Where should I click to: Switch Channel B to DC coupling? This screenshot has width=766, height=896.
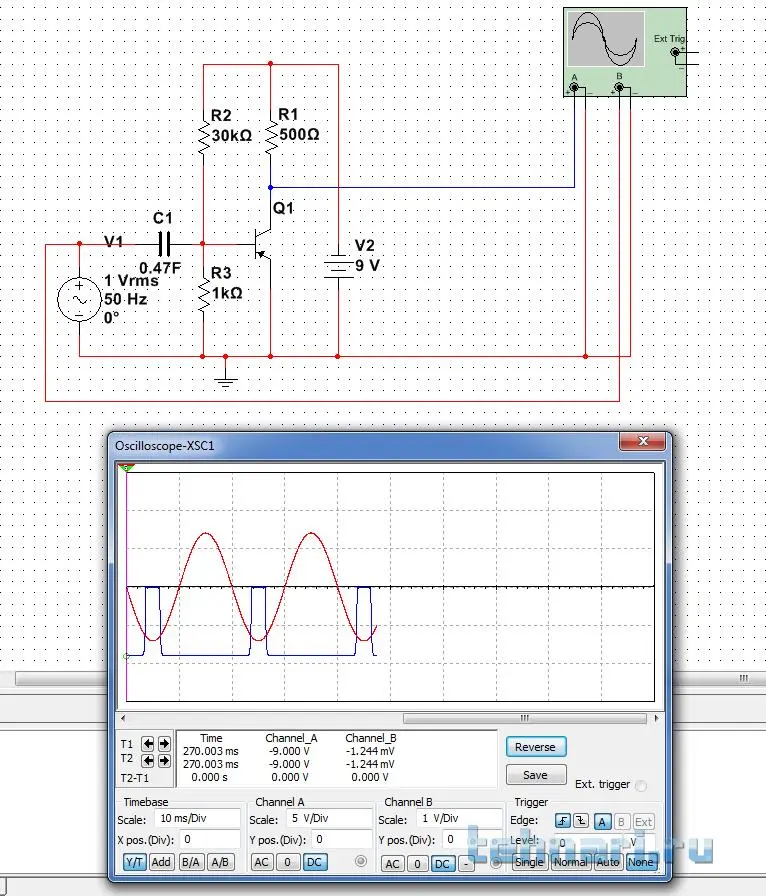[x=442, y=863]
